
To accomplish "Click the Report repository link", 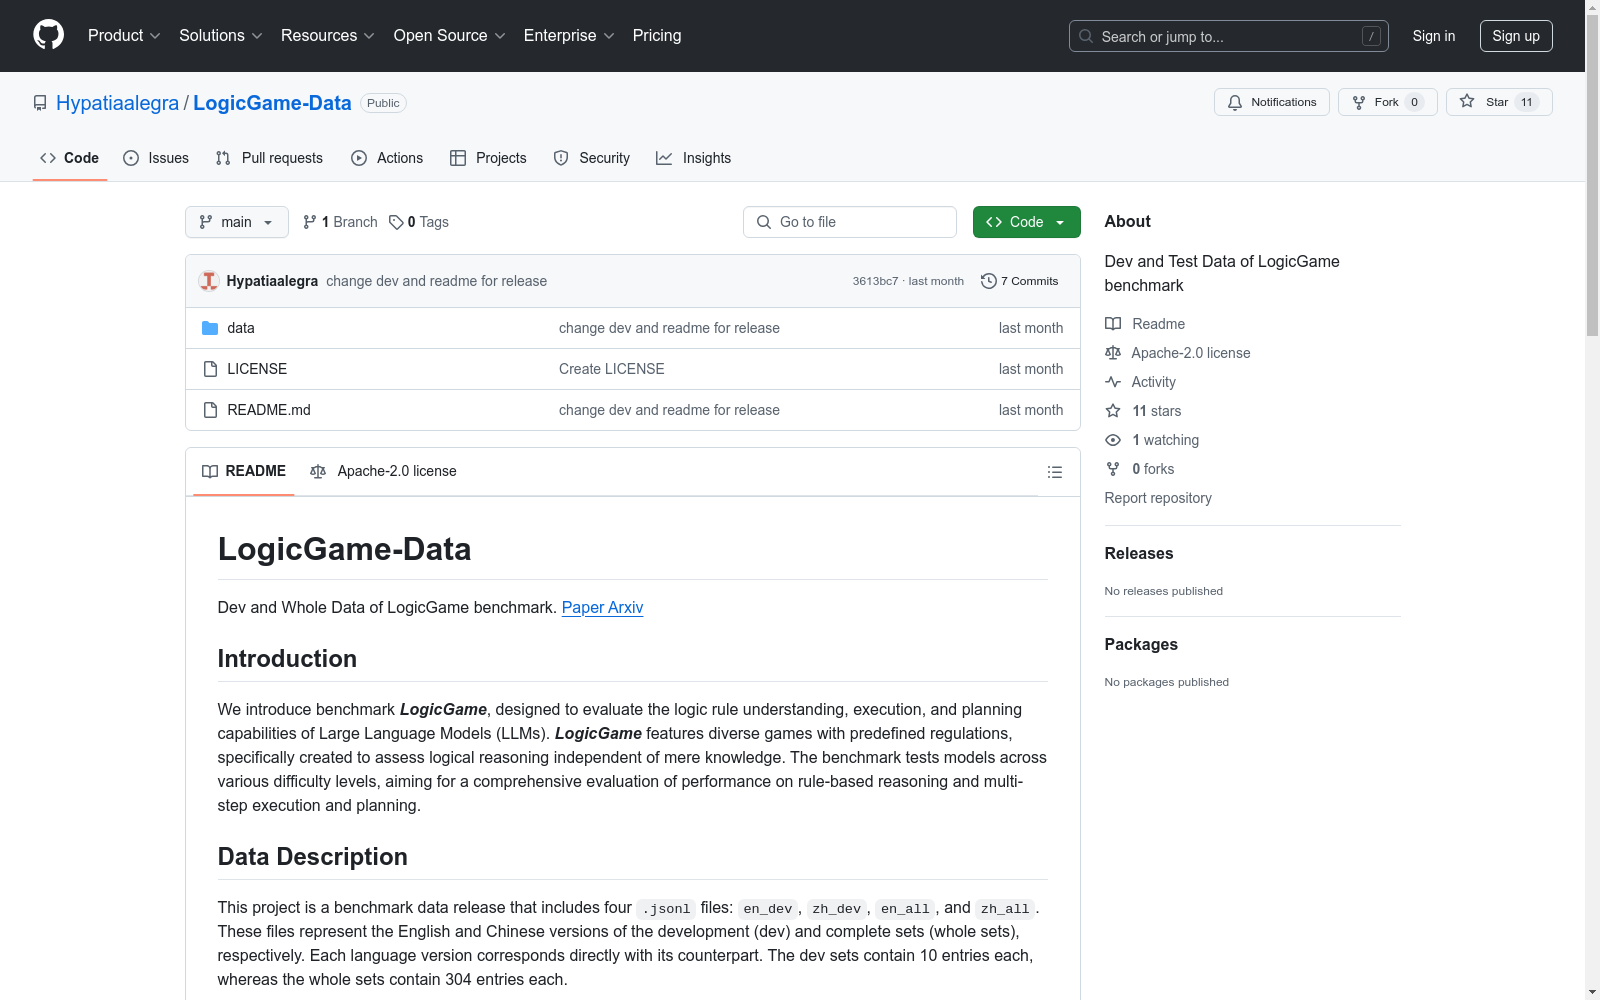I will [1158, 498].
